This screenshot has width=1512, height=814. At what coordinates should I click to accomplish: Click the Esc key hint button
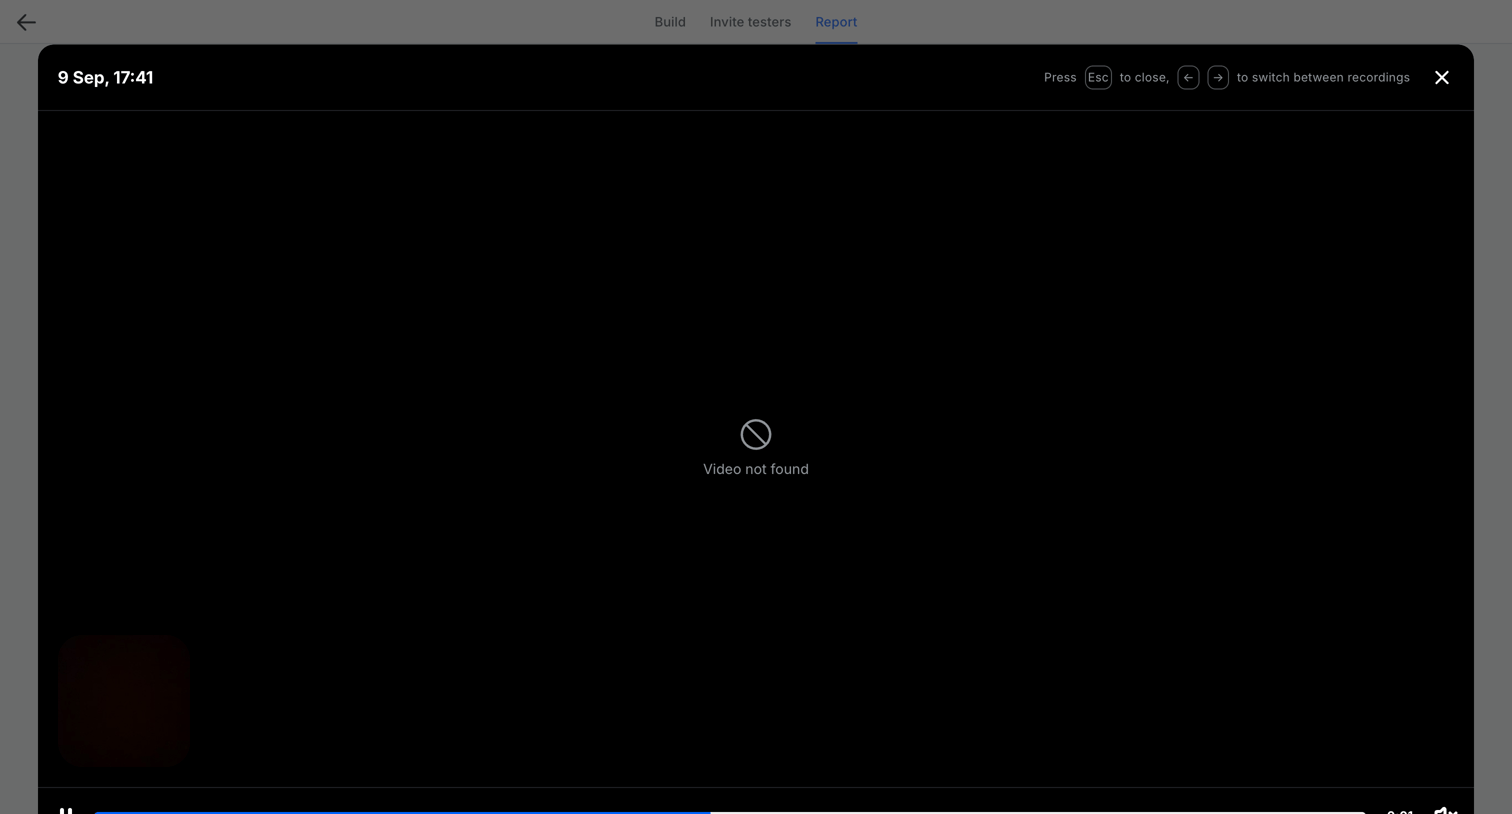pos(1098,77)
